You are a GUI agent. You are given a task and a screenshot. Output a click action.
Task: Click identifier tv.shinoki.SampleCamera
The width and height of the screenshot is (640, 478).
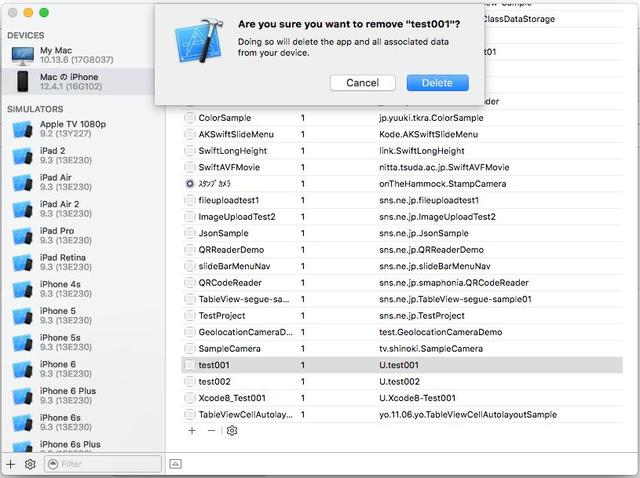(431, 349)
